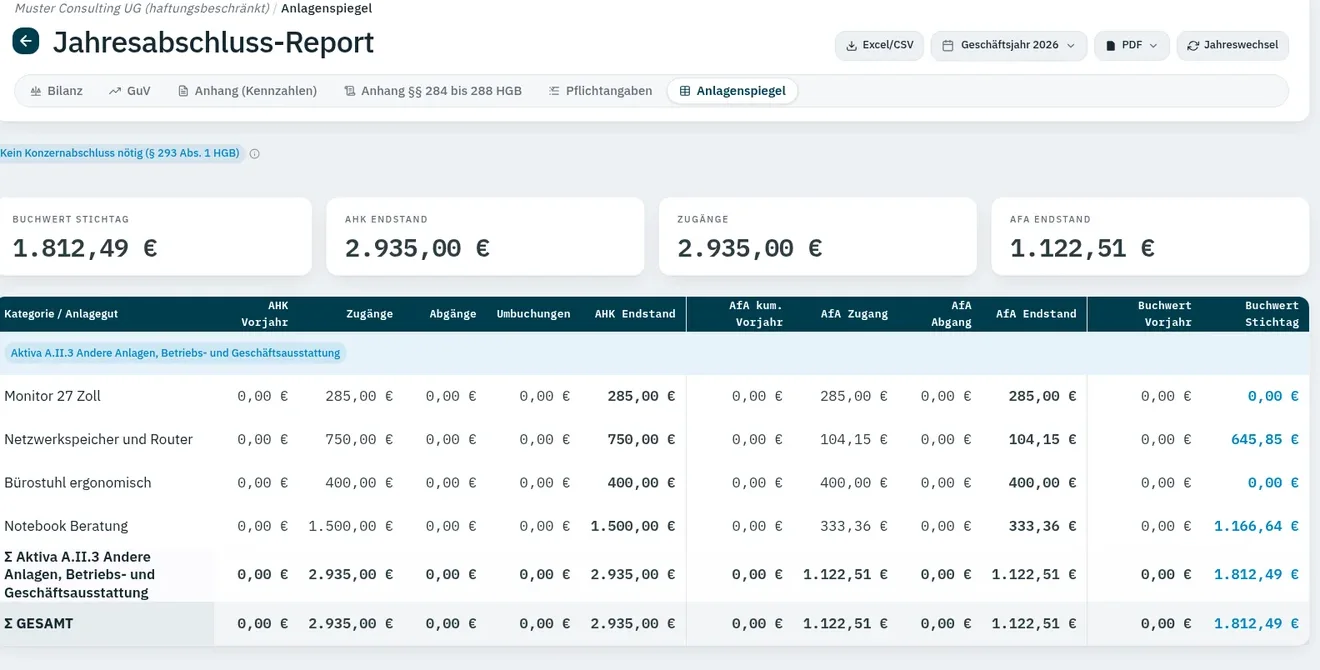Click the Aktiva A.II.3 category badge
The height and width of the screenshot is (670, 1320).
tap(175, 353)
